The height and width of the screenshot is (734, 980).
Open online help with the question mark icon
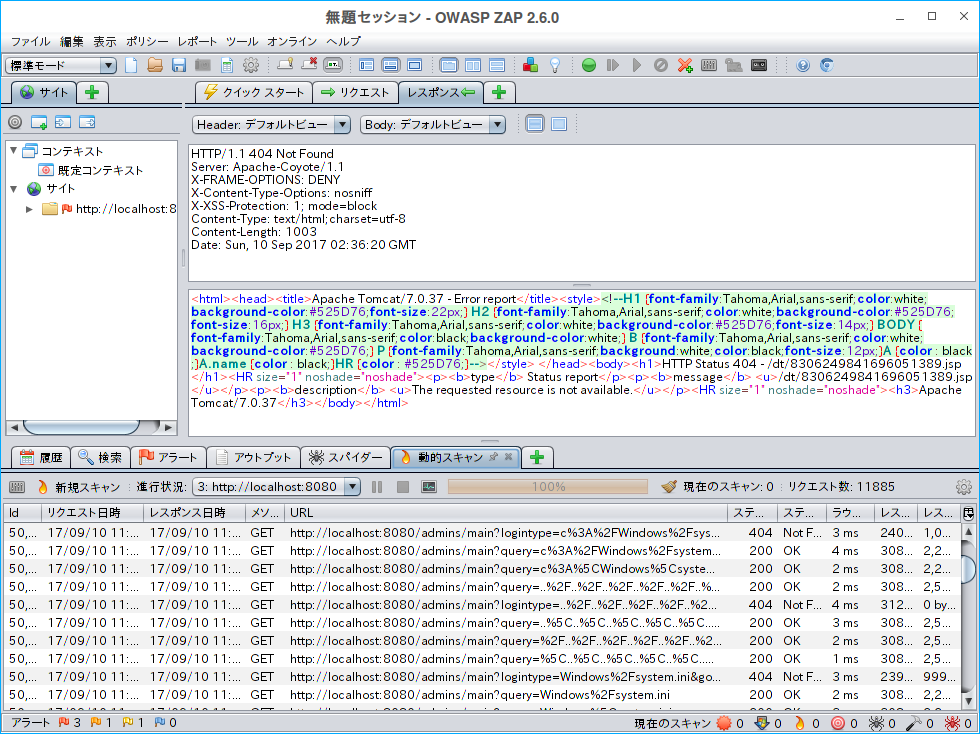point(802,65)
